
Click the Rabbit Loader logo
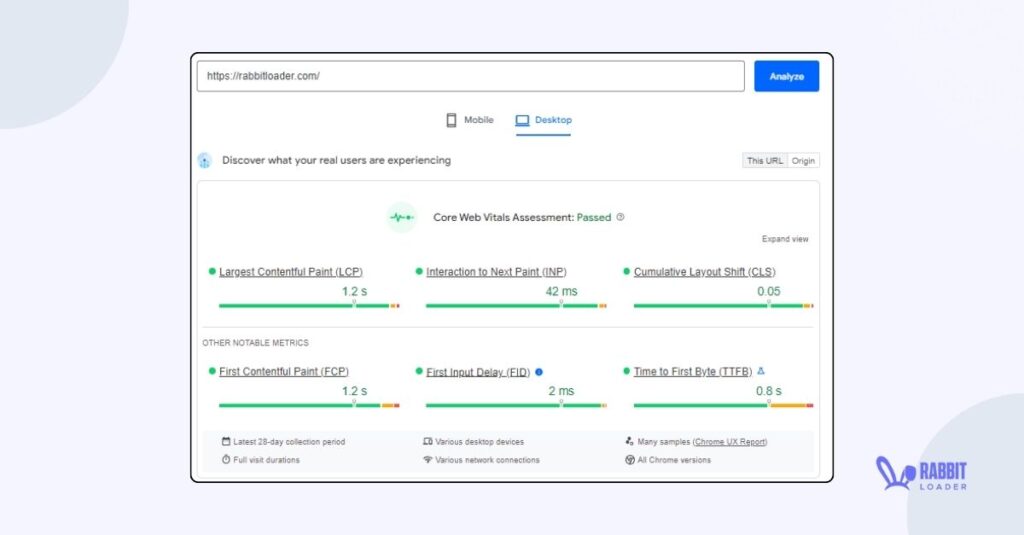click(x=921, y=474)
